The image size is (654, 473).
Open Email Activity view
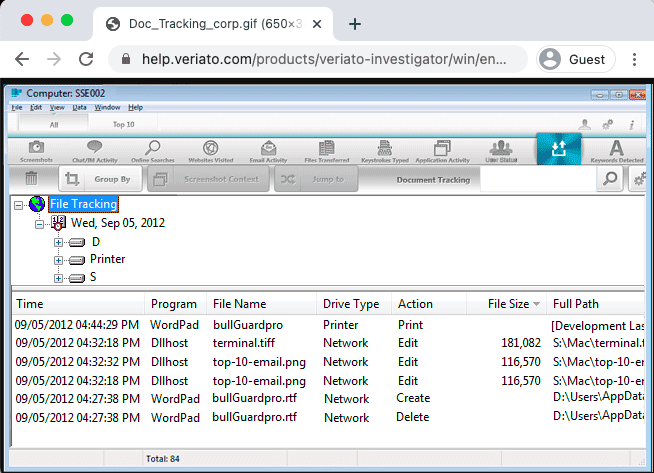pos(268,151)
